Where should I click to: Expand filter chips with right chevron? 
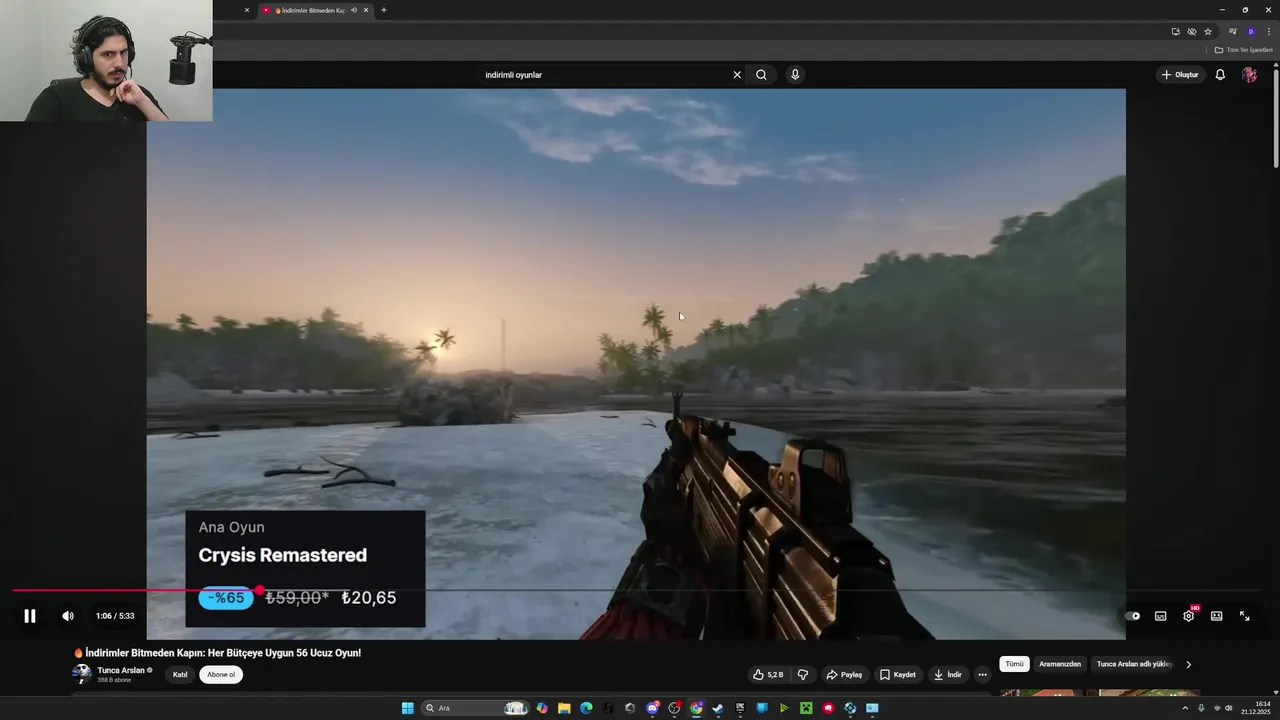(x=1188, y=664)
